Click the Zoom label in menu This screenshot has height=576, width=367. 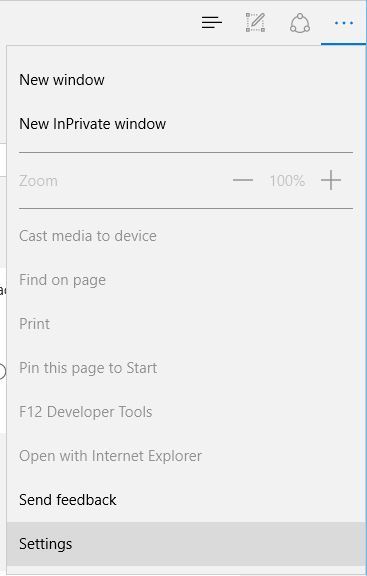(x=38, y=181)
